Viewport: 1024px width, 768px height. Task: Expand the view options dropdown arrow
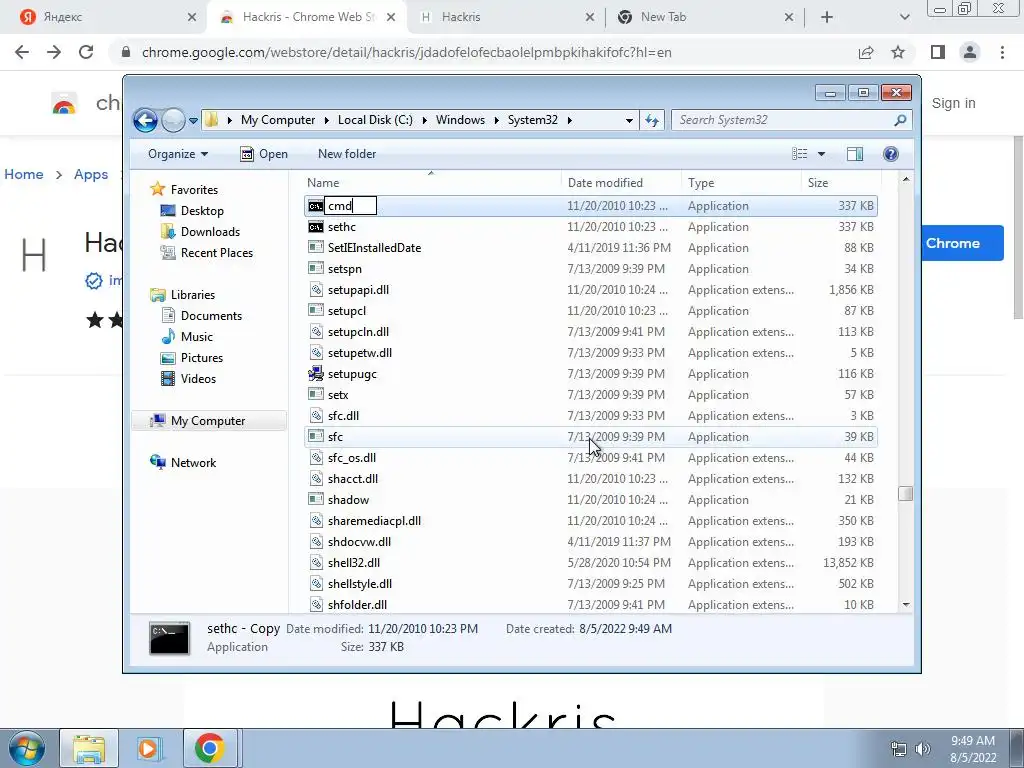pyautogui.click(x=822, y=154)
